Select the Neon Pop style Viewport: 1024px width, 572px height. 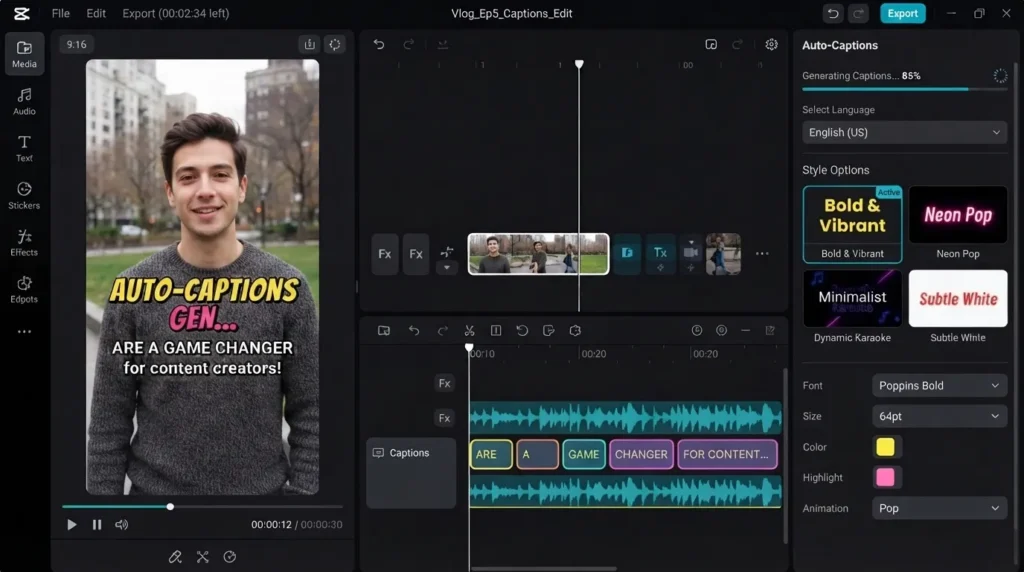point(958,224)
